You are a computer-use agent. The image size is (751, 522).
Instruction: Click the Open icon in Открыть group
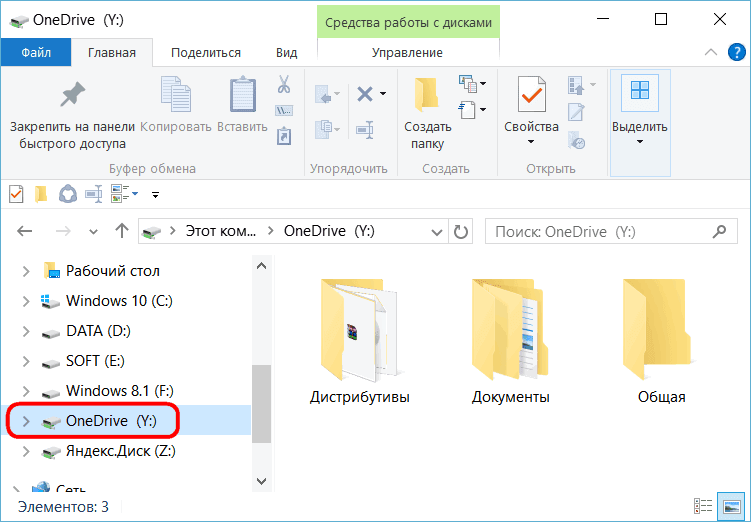coord(576,85)
